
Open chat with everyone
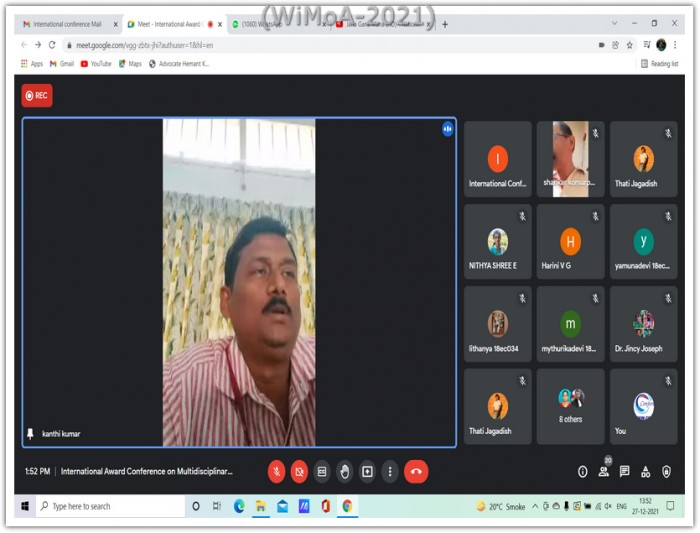coord(625,471)
